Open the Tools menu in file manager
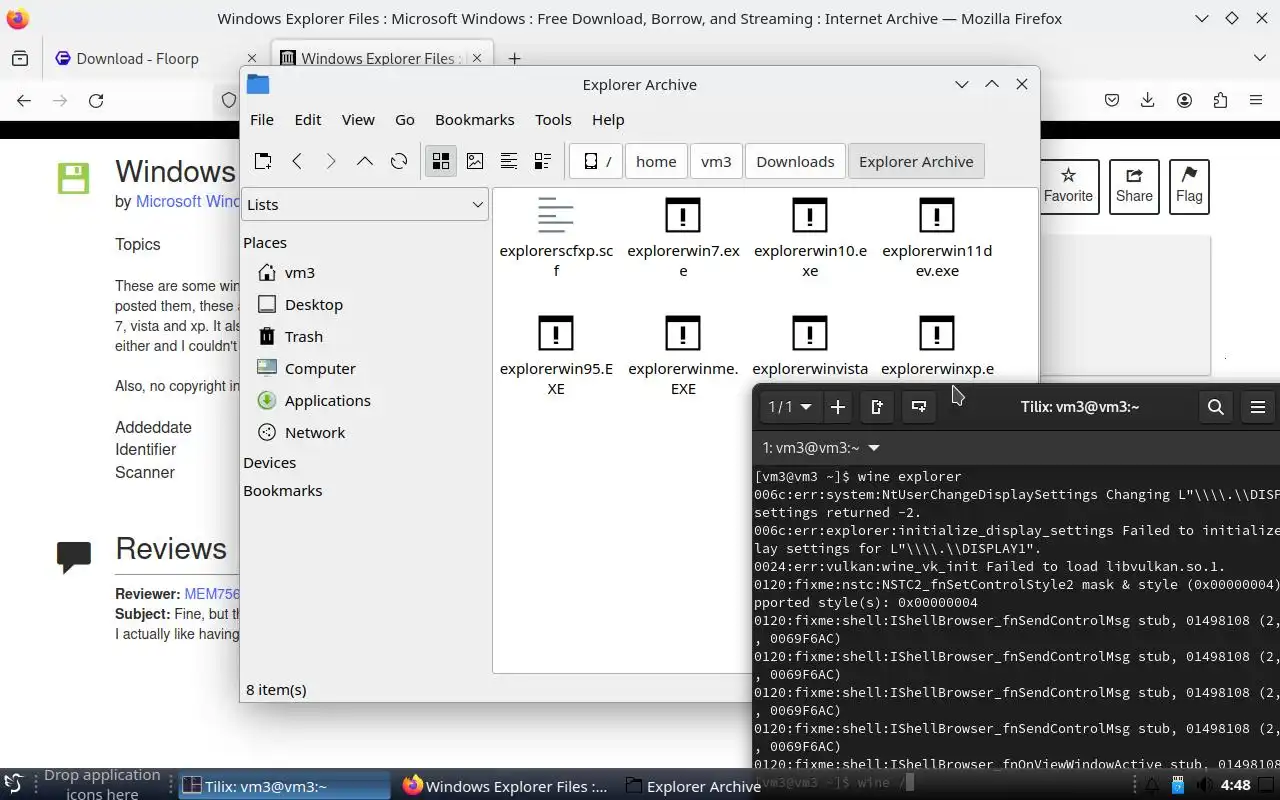Screen dimensions: 1280x800 point(553,119)
